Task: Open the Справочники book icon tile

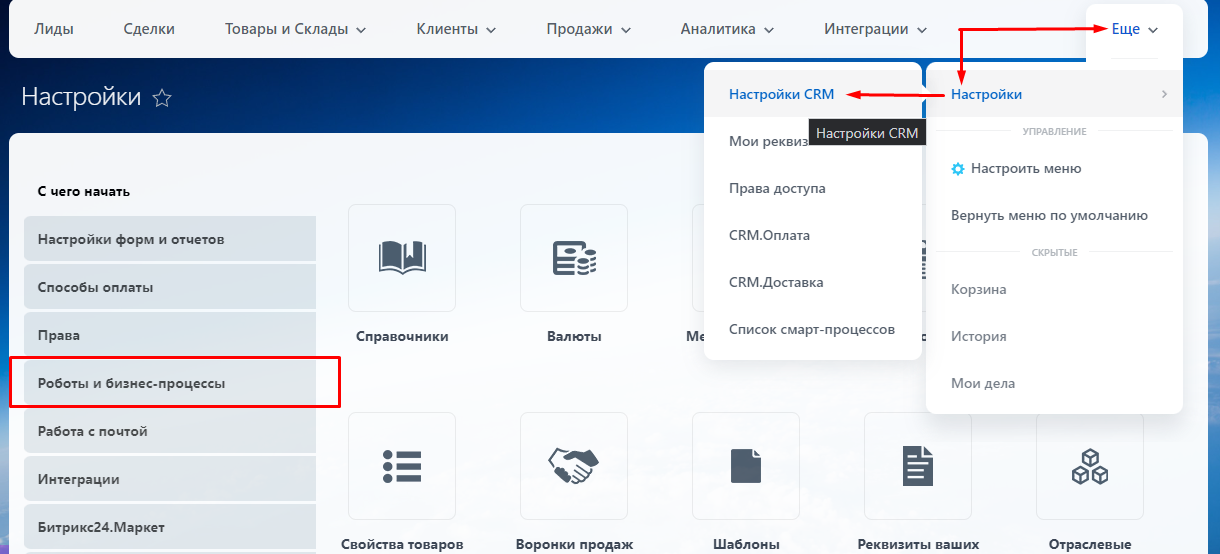Action: point(402,258)
